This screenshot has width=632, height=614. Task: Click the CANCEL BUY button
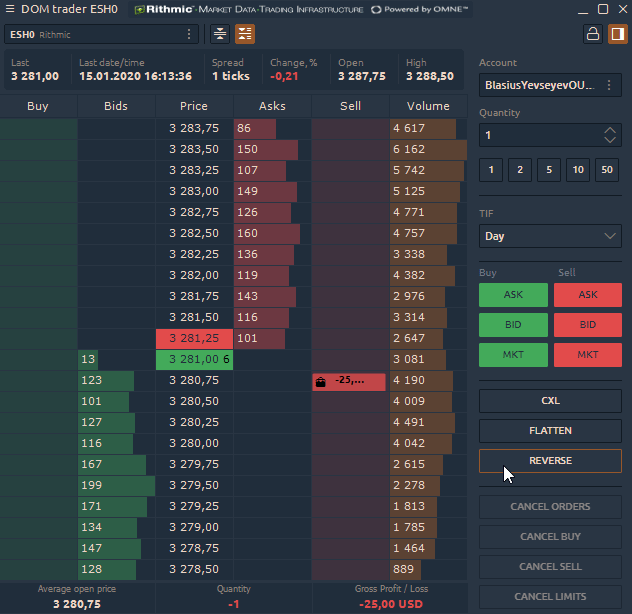(550, 537)
